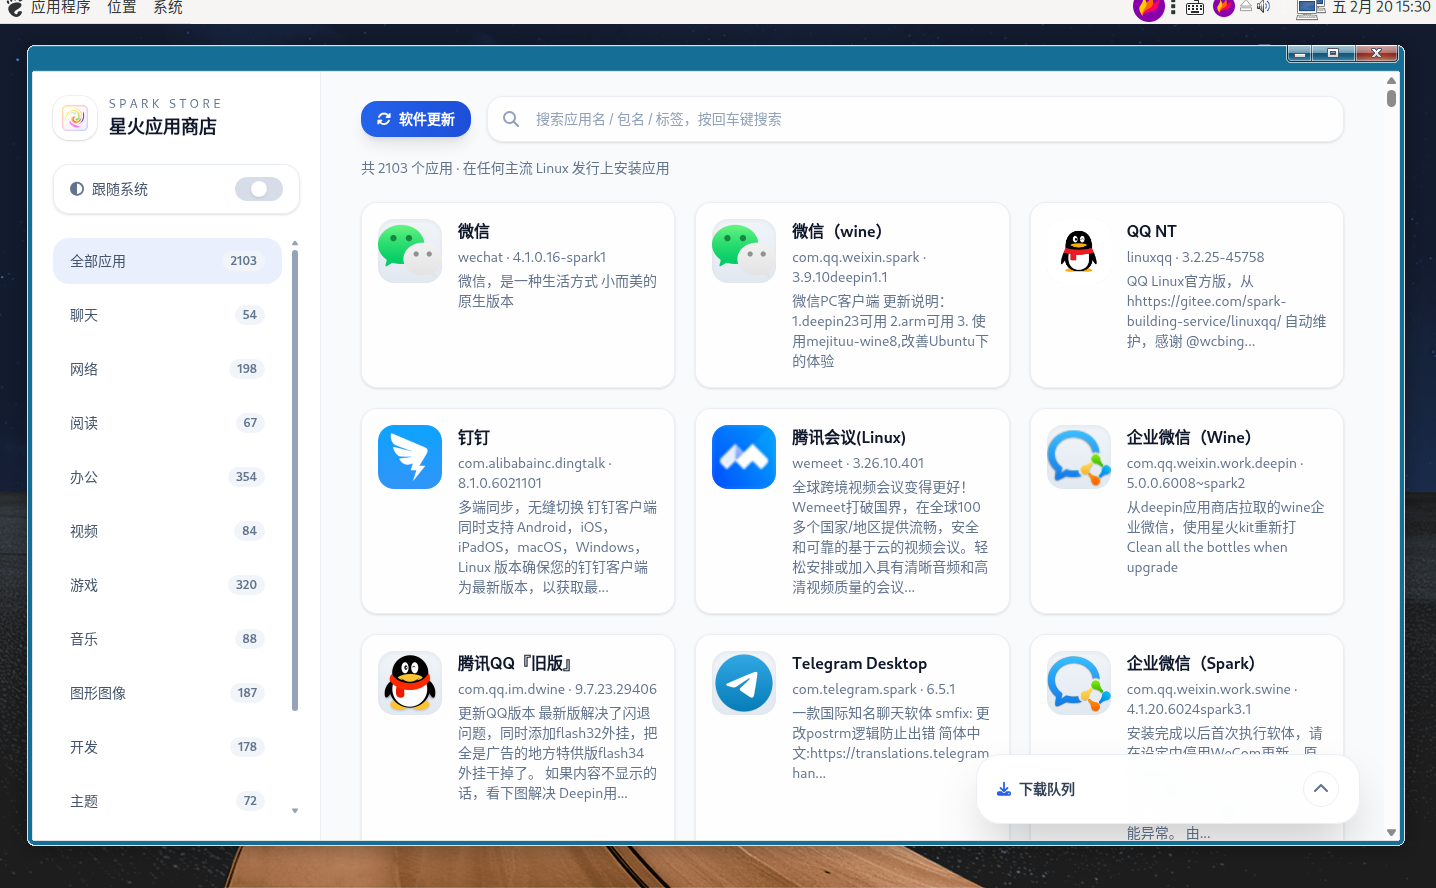Click the main scrollbar's bottom down arrow
This screenshot has width=1436, height=888.
click(x=1391, y=832)
